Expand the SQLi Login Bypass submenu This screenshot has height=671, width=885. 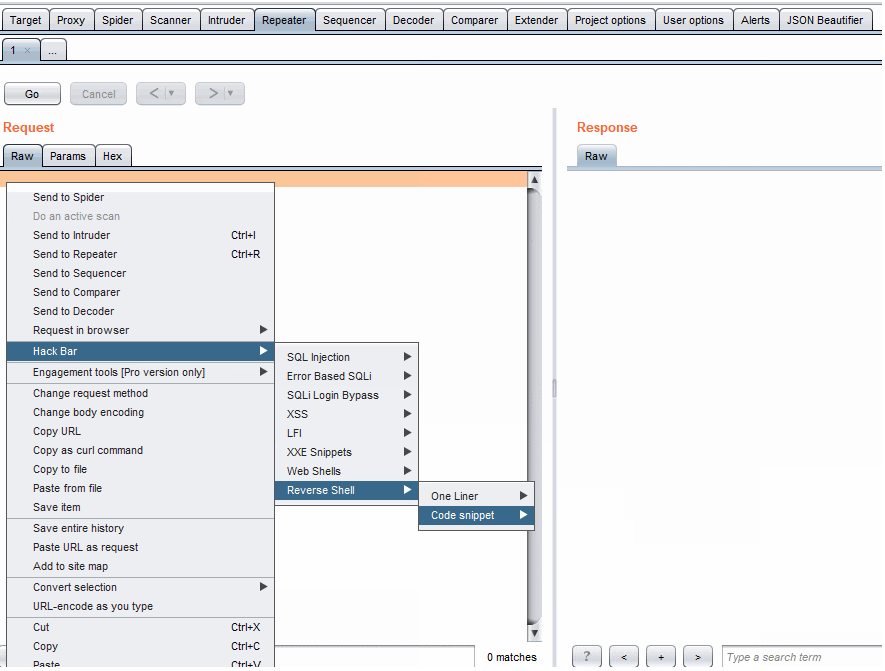click(347, 396)
